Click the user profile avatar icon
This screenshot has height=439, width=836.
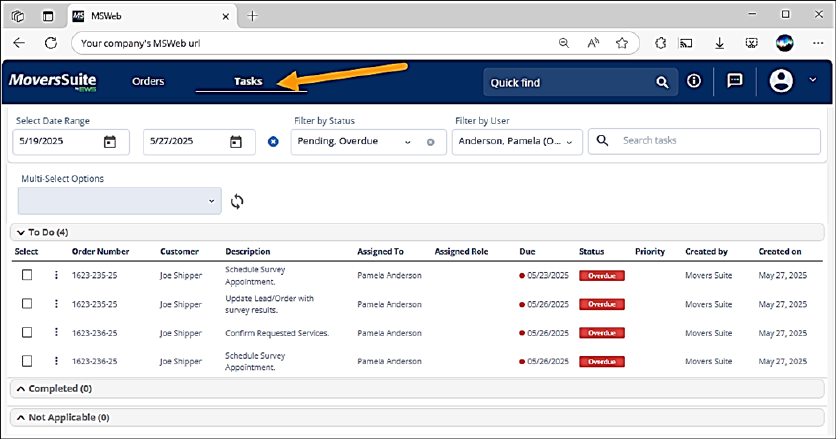(782, 82)
